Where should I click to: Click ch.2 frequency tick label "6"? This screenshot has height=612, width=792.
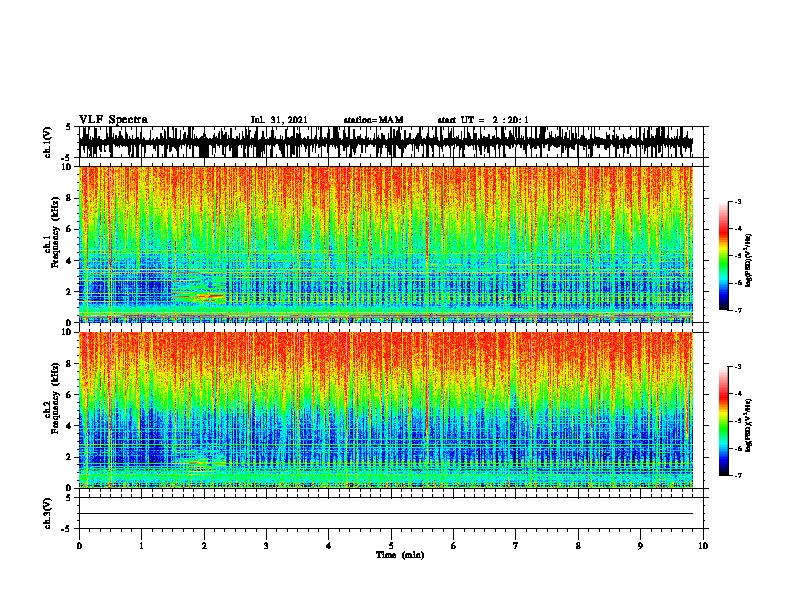(x=70, y=395)
